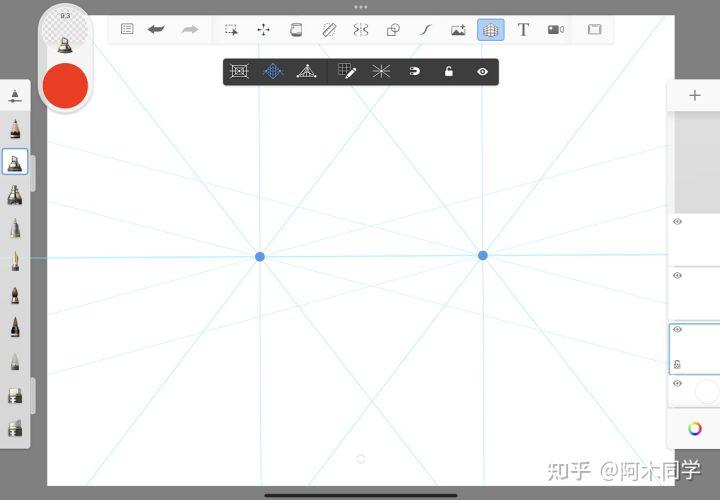Image resolution: width=720 pixels, height=500 pixels.
Task: Toggle visibility of the middle layer
Action: click(x=677, y=275)
